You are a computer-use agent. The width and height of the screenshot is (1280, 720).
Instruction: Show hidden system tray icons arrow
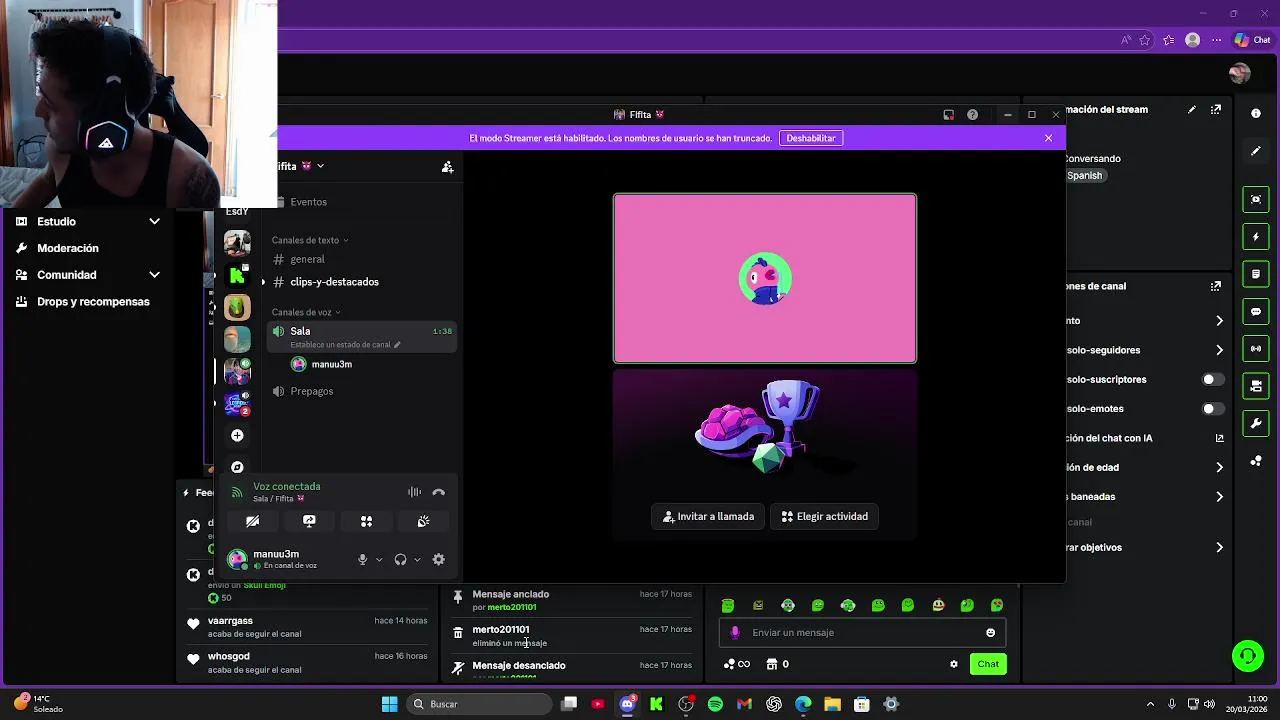click(x=1150, y=704)
